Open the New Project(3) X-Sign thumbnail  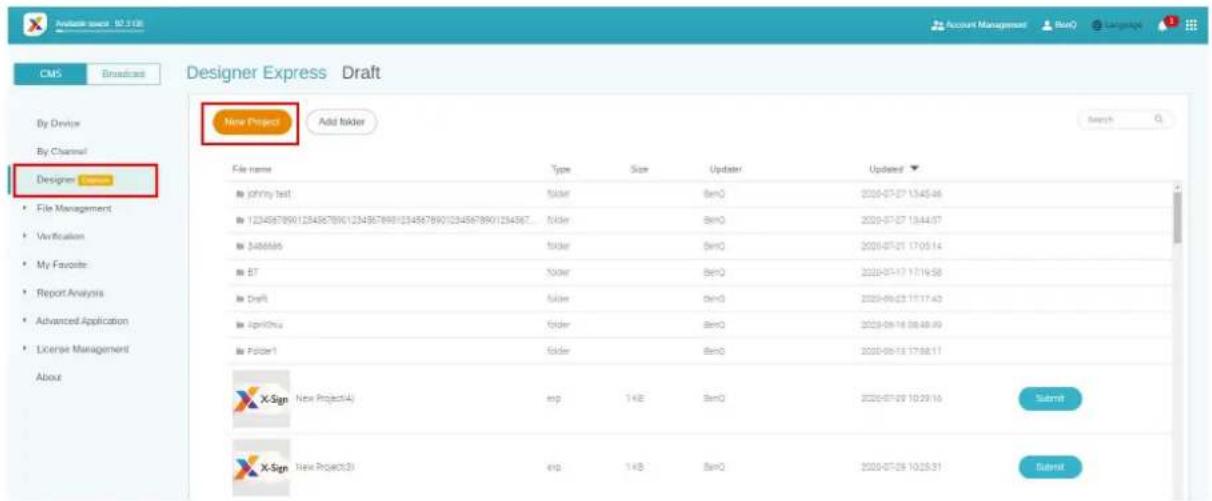(261, 466)
